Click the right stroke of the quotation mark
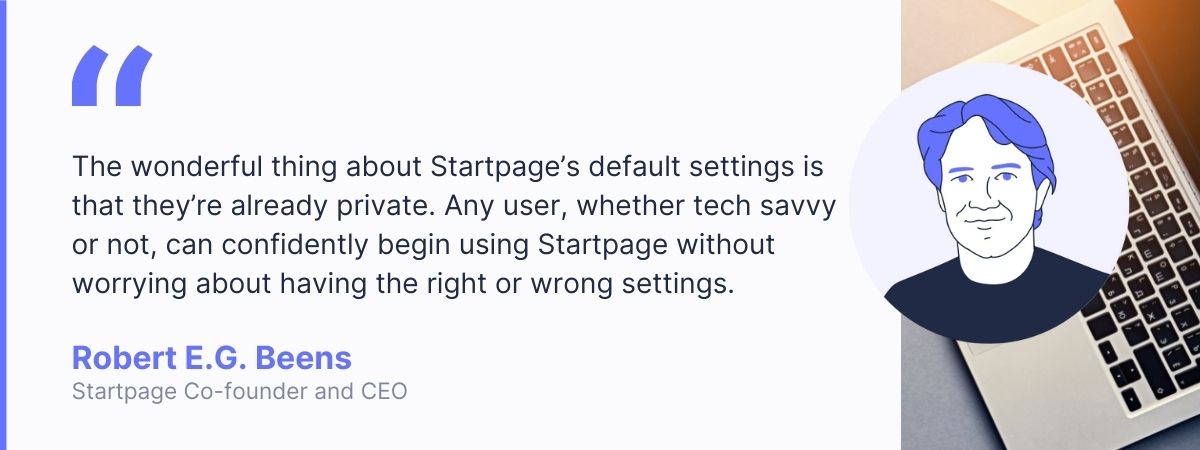Screen dimensions: 1200x450 (135, 77)
